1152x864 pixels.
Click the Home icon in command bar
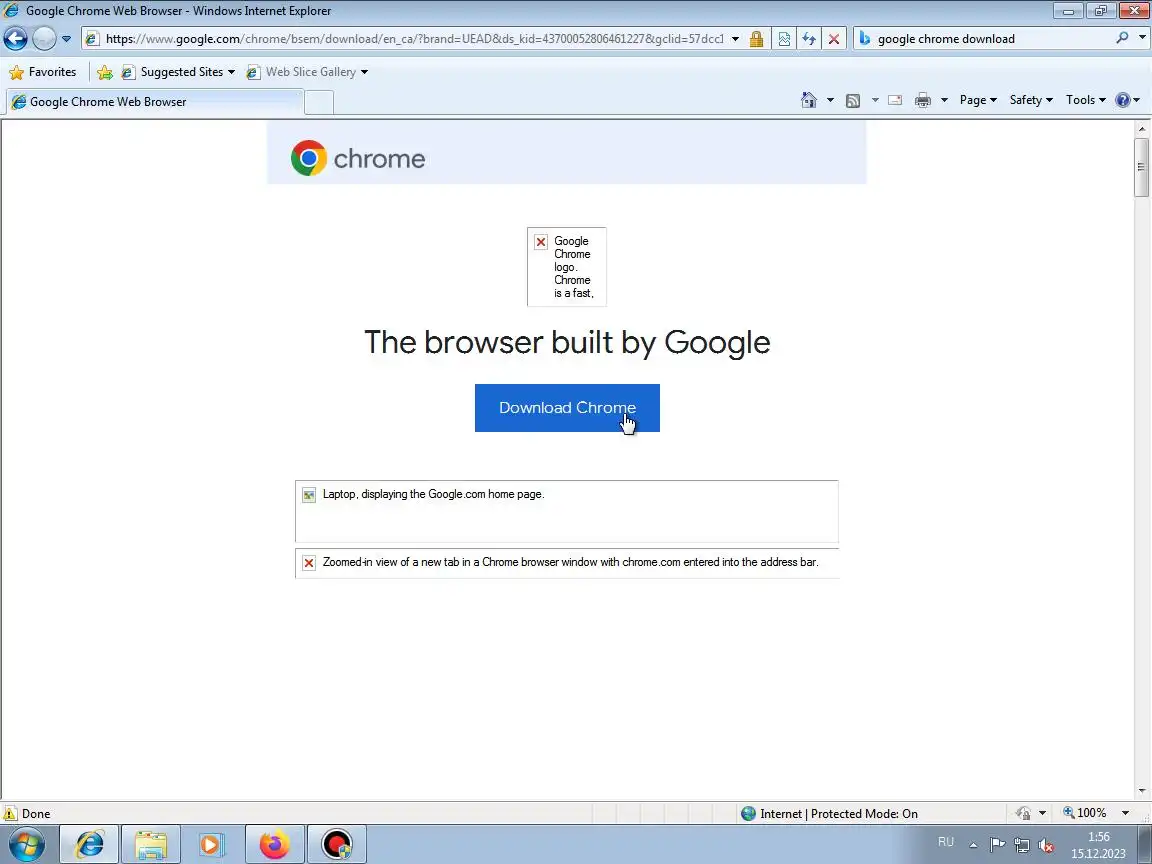click(809, 100)
